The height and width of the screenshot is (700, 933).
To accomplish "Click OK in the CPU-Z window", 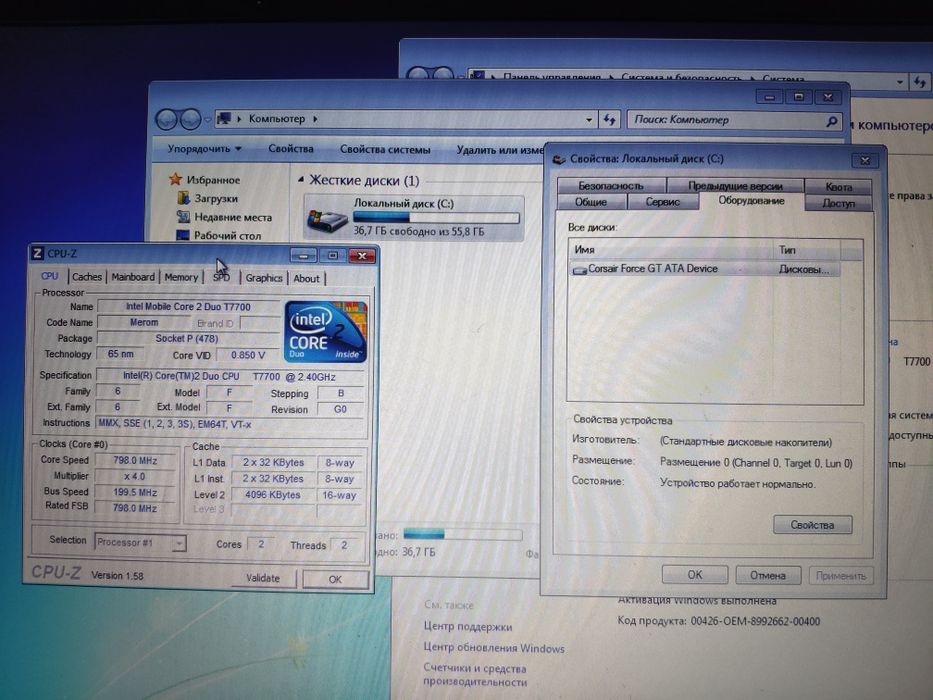I will point(335,579).
